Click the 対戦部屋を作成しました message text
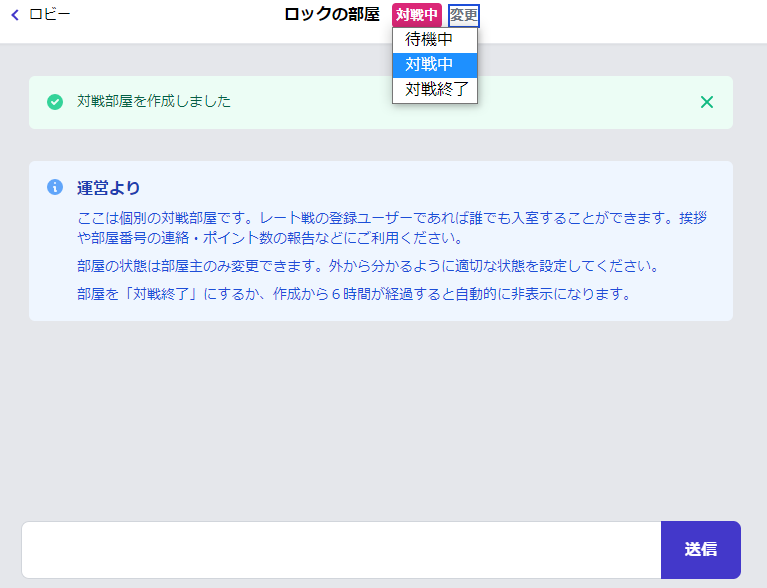 coord(154,101)
